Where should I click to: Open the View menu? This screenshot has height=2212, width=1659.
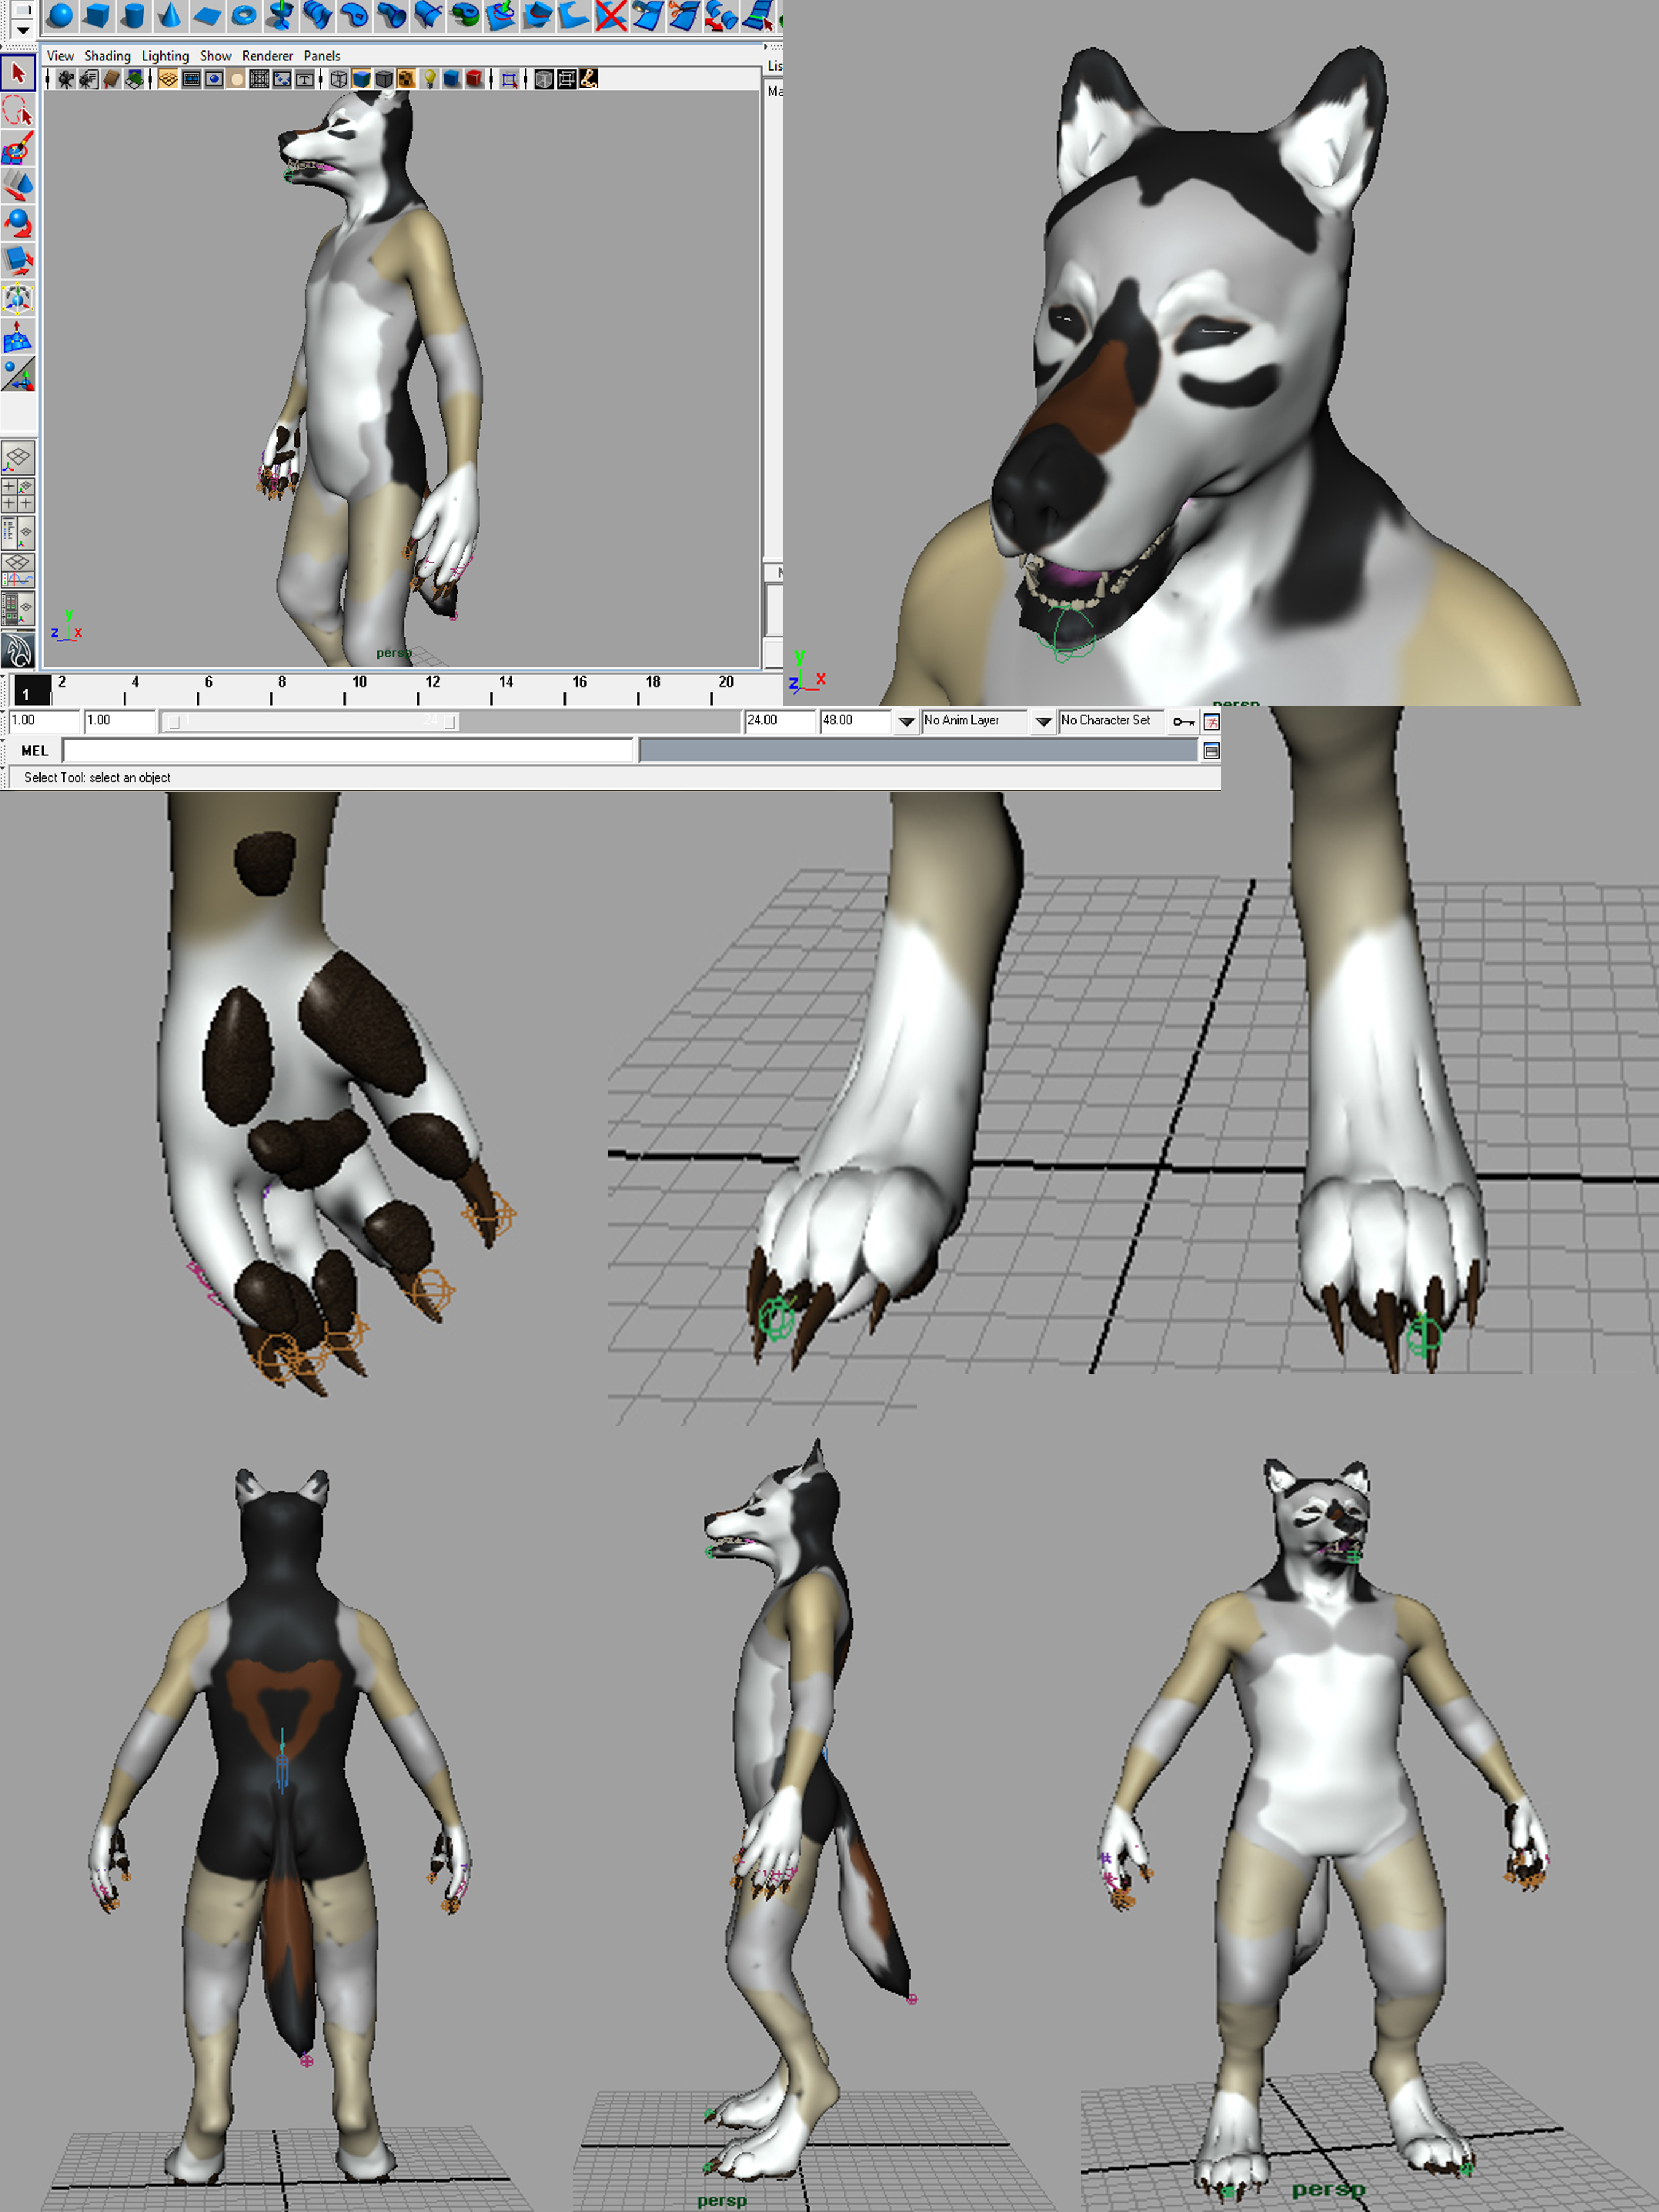click(60, 56)
